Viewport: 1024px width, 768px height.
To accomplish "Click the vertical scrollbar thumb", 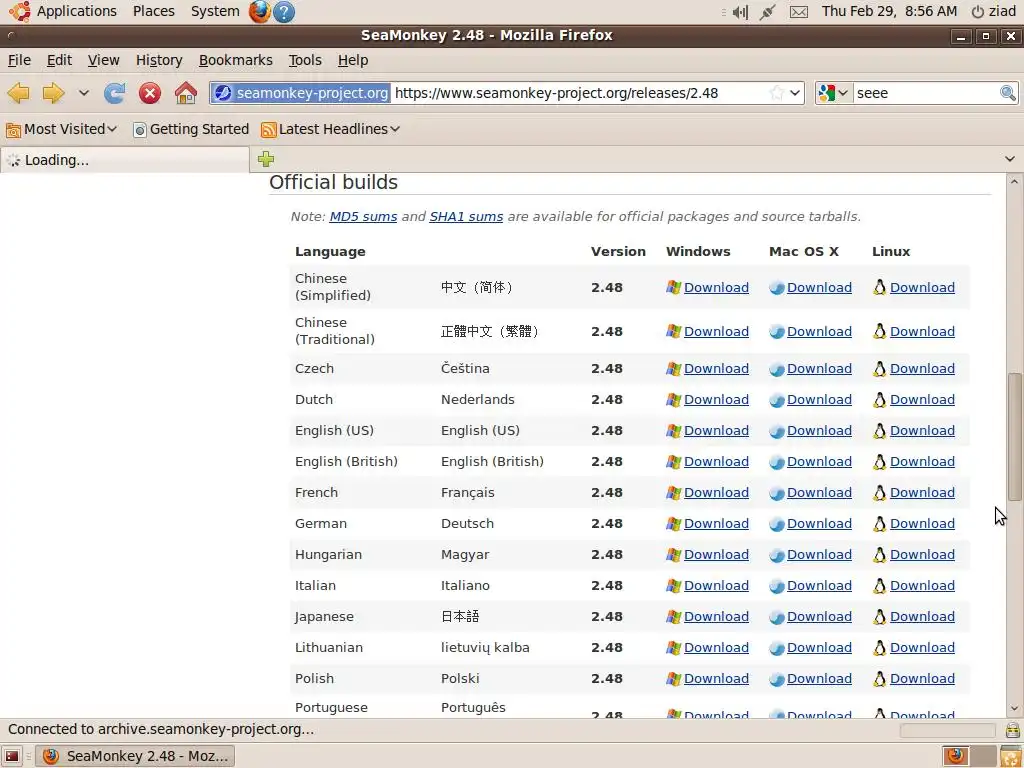I will click(1014, 436).
